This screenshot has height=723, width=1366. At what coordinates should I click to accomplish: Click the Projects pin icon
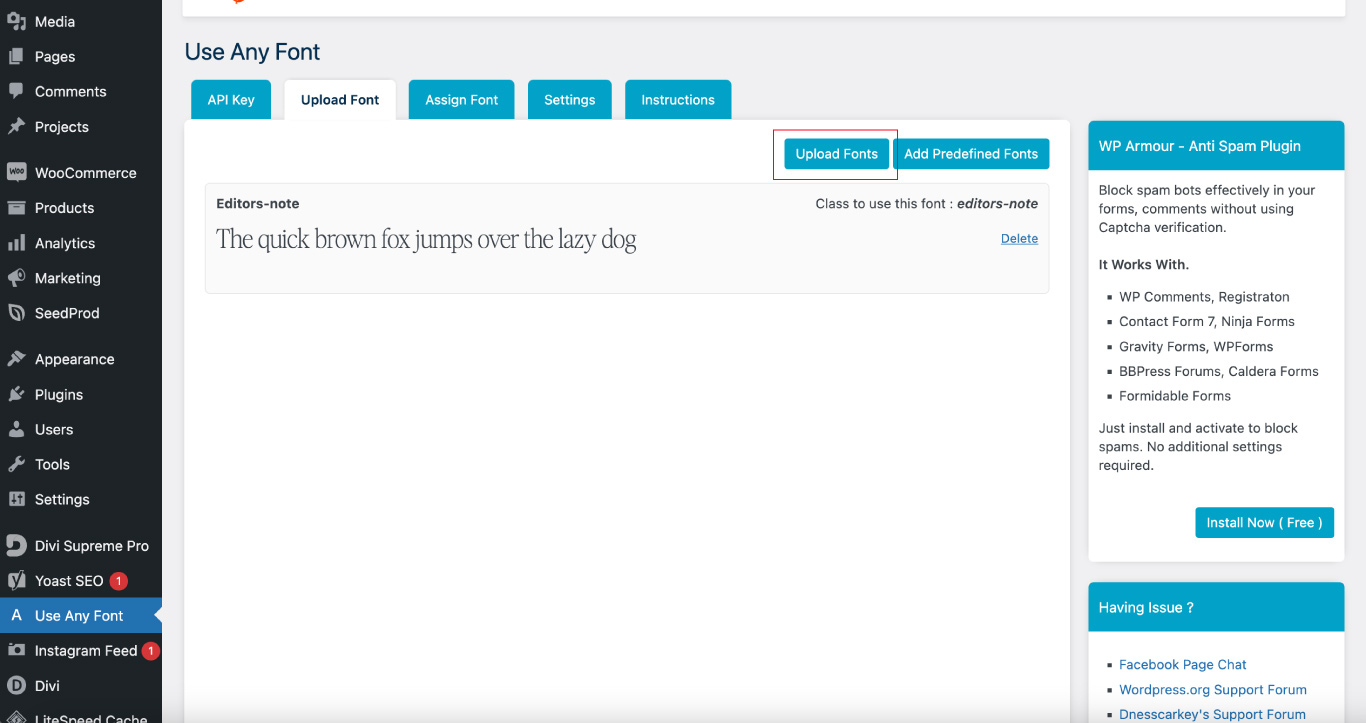point(16,126)
